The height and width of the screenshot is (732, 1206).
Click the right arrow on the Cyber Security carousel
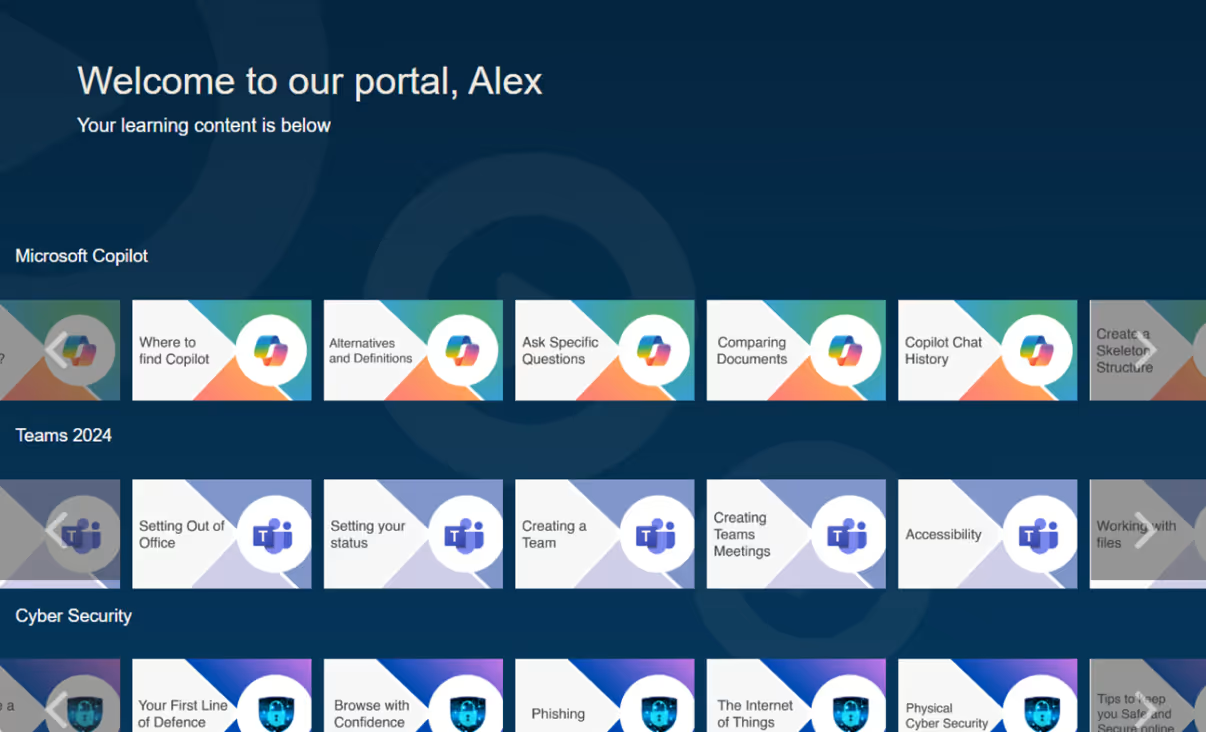1146,710
